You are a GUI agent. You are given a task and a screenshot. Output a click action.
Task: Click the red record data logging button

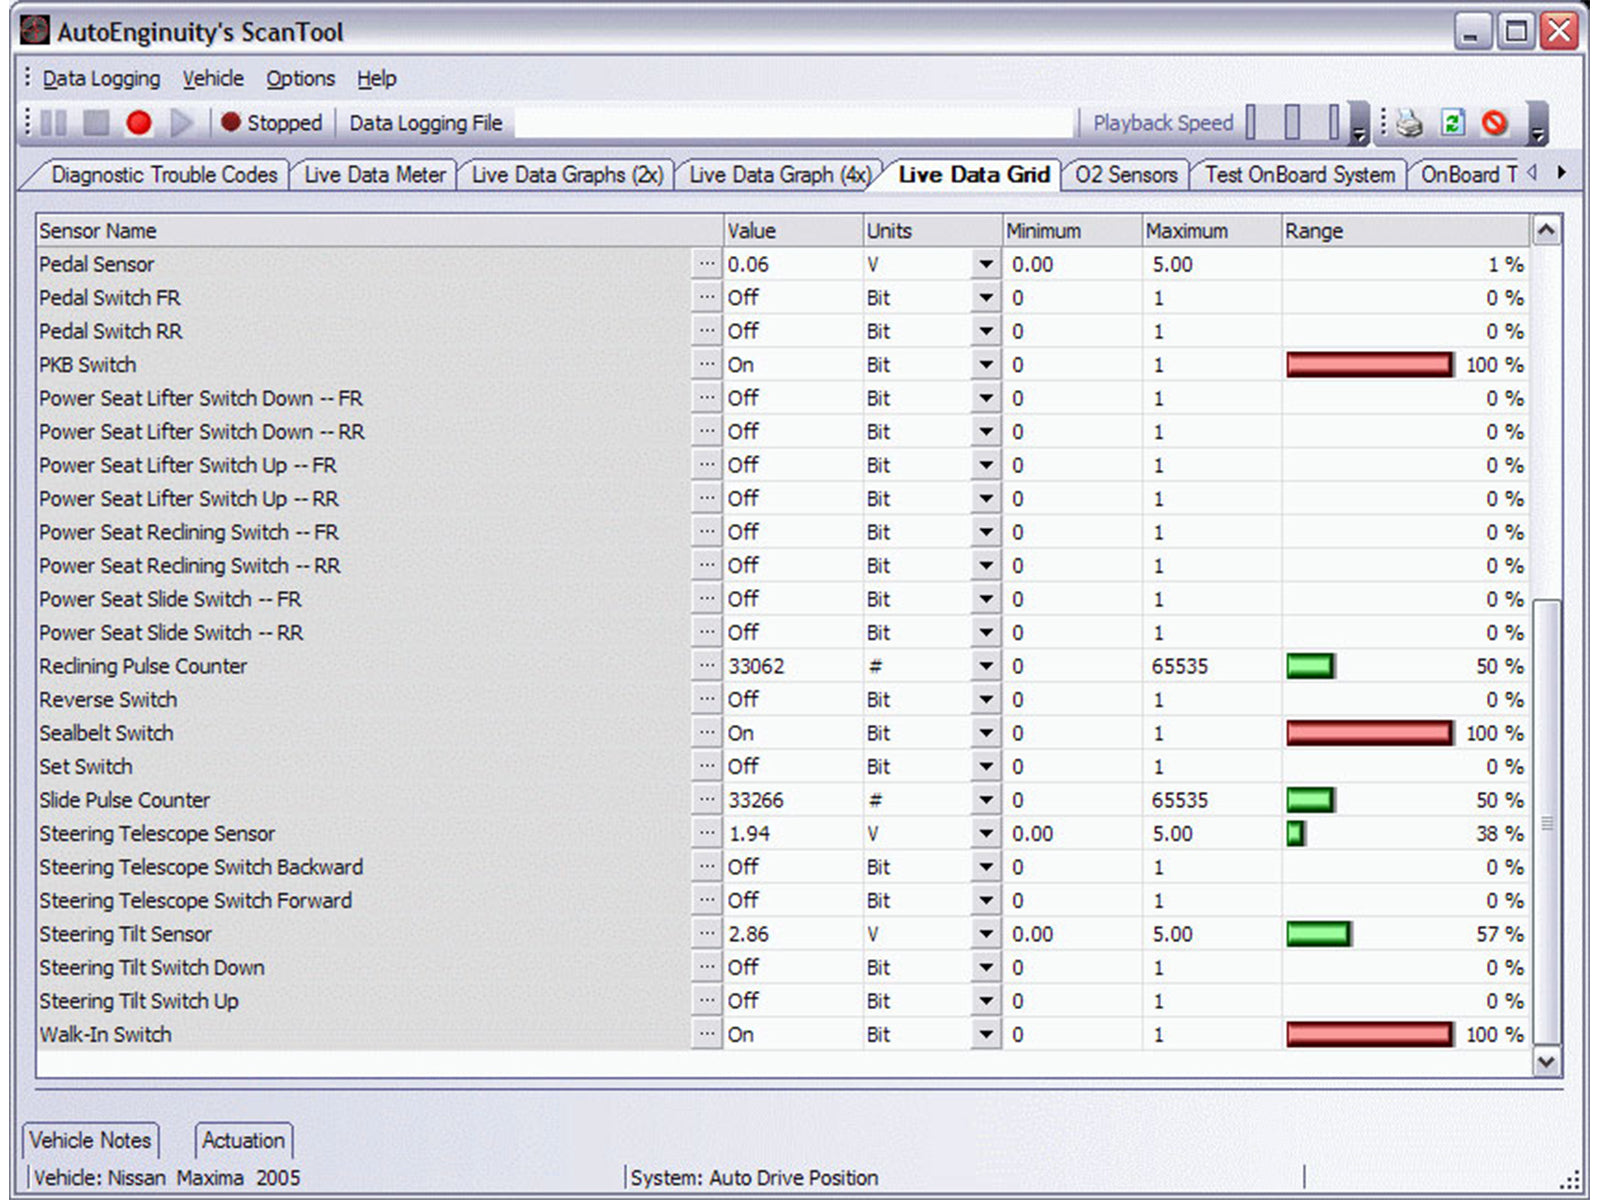point(139,123)
